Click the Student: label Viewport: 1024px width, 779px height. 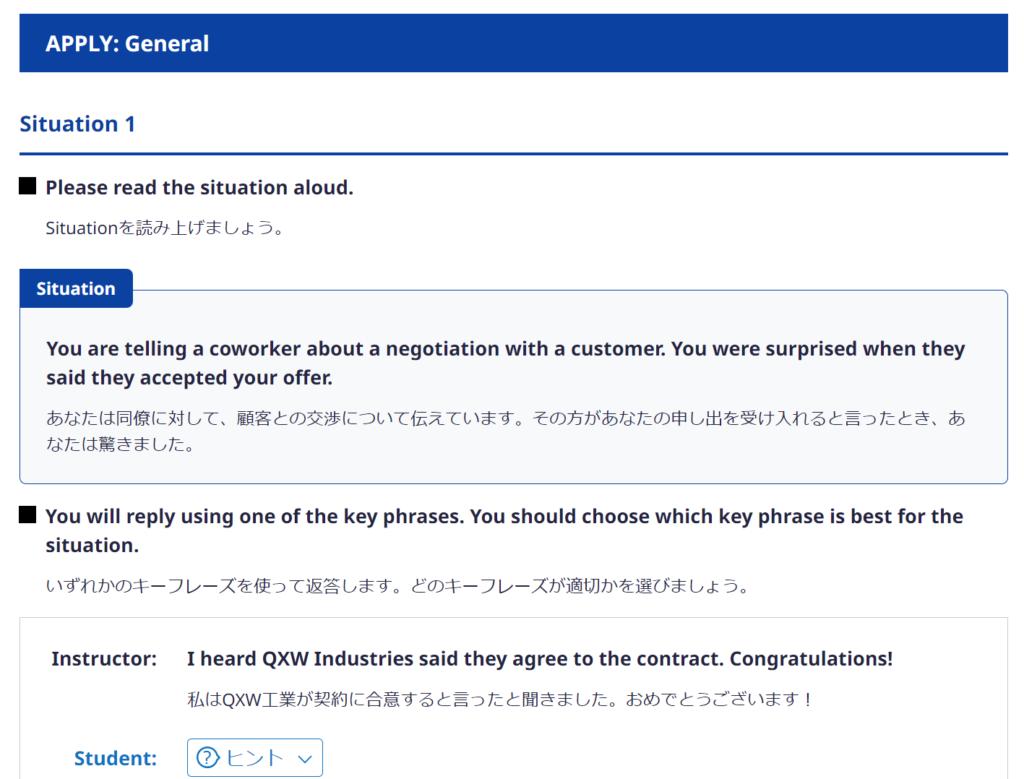coord(115,758)
